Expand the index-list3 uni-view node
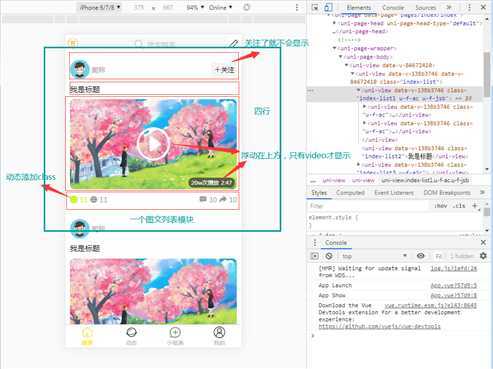Viewport: 493px width, 369px height. (359, 165)
